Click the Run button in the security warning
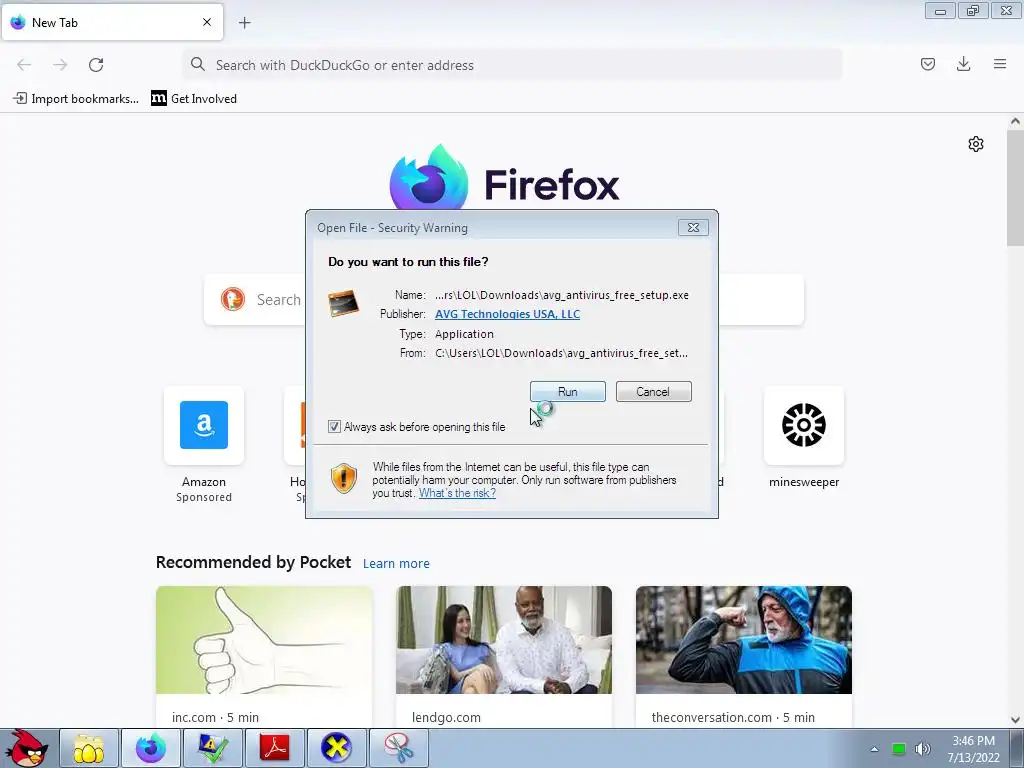The height and width of the screenshot is (768, 1024). (568, 392)
